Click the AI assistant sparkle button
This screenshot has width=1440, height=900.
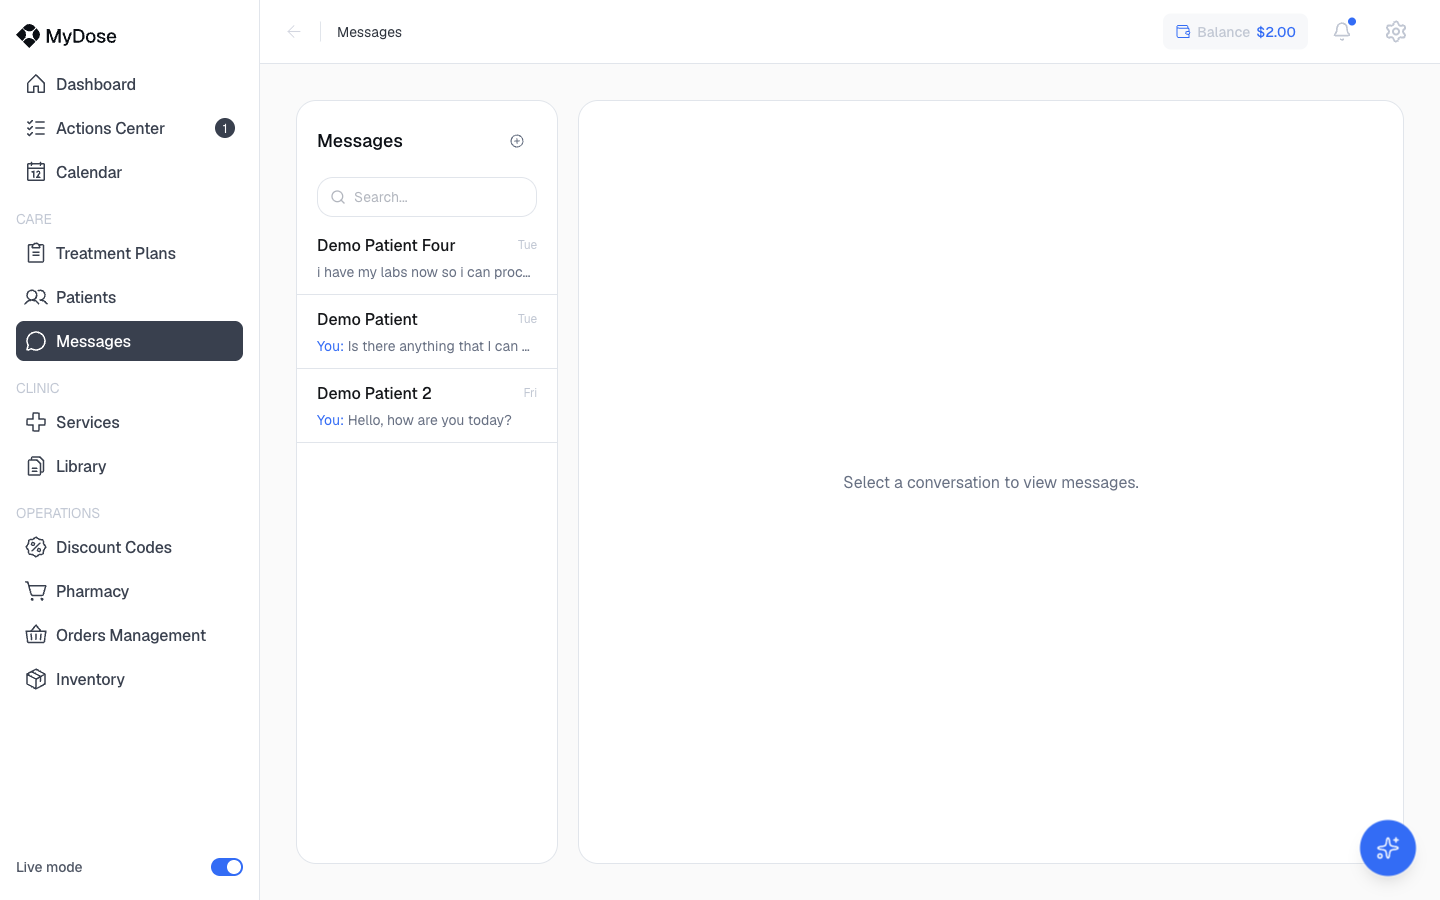tap(1387, 848)
